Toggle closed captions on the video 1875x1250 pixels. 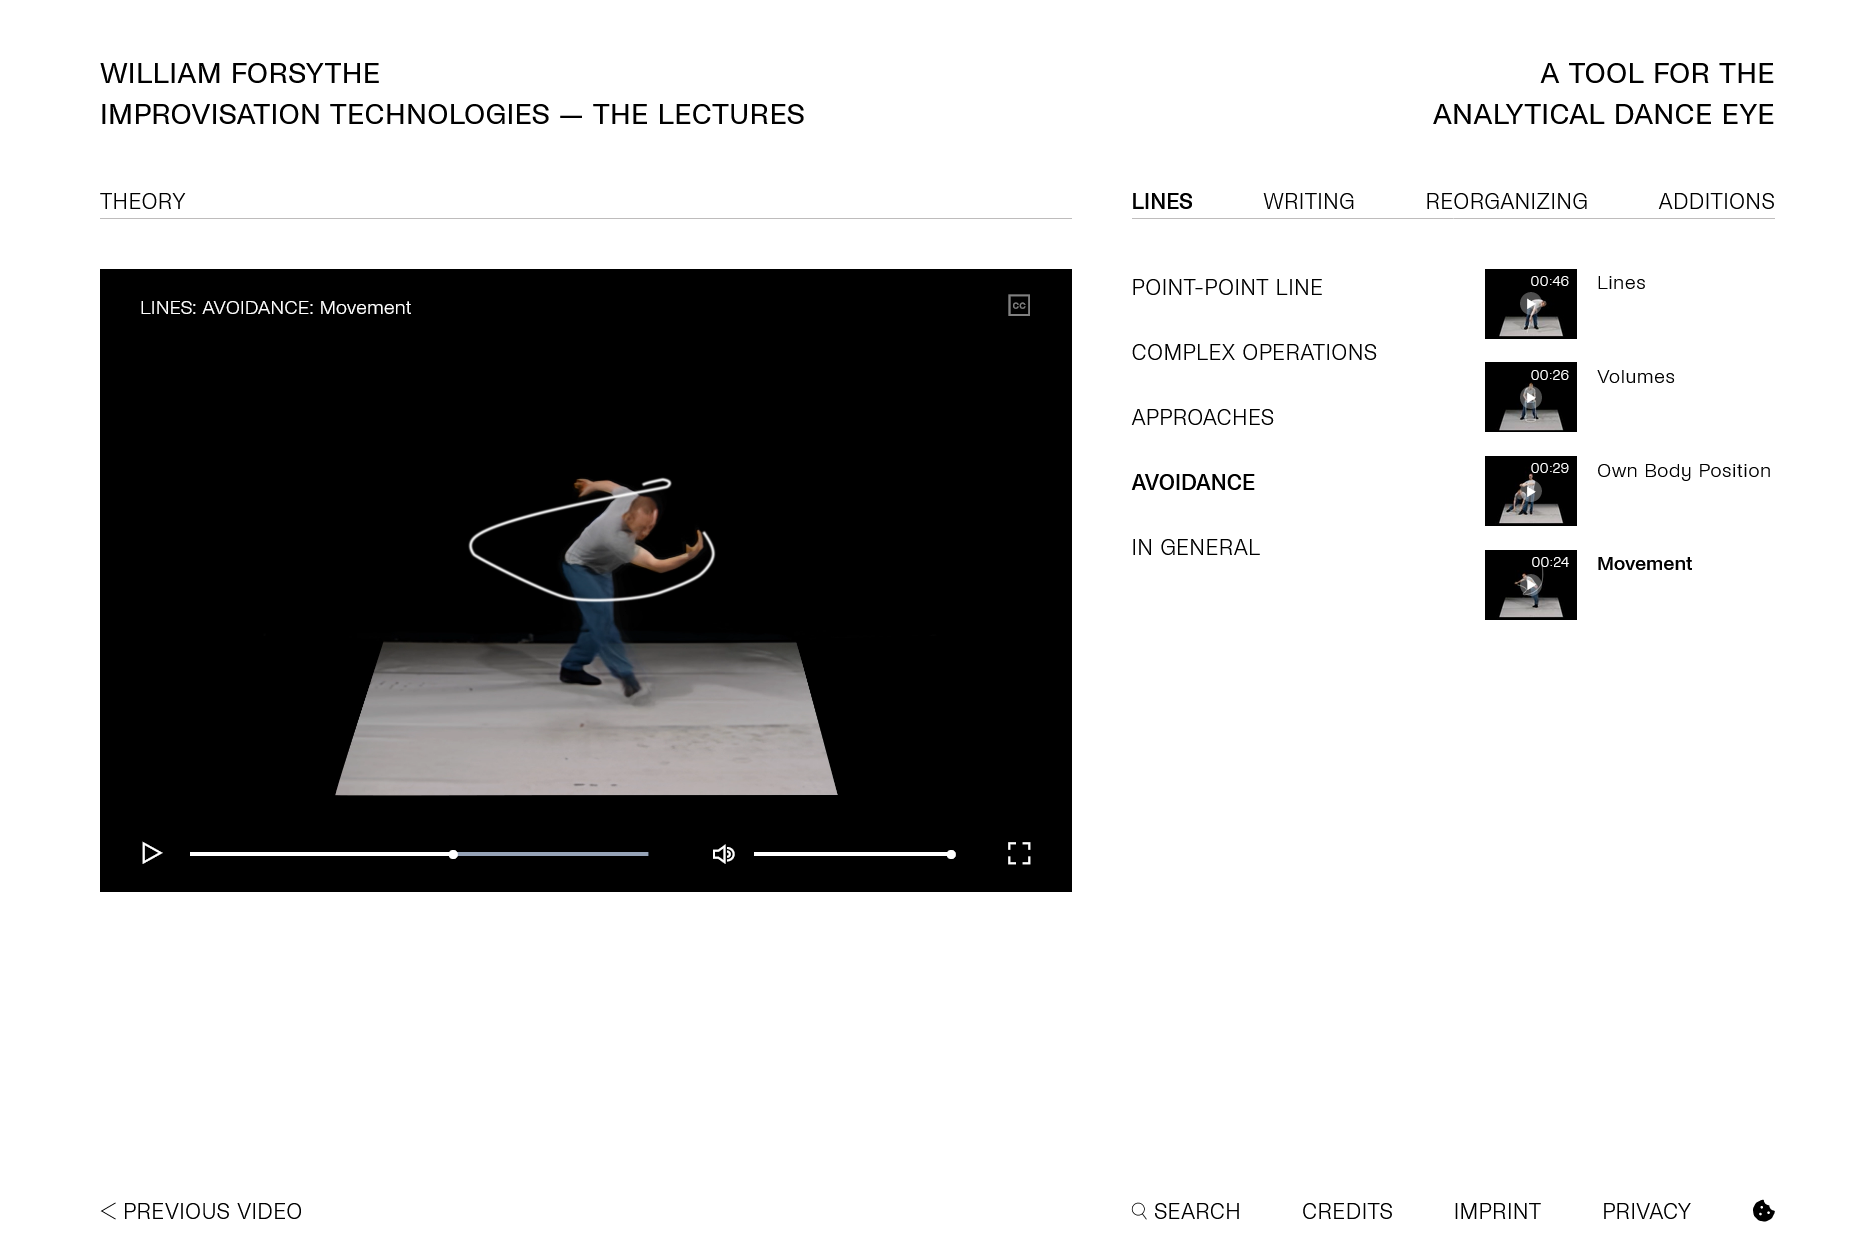[x=1018, y=306]
